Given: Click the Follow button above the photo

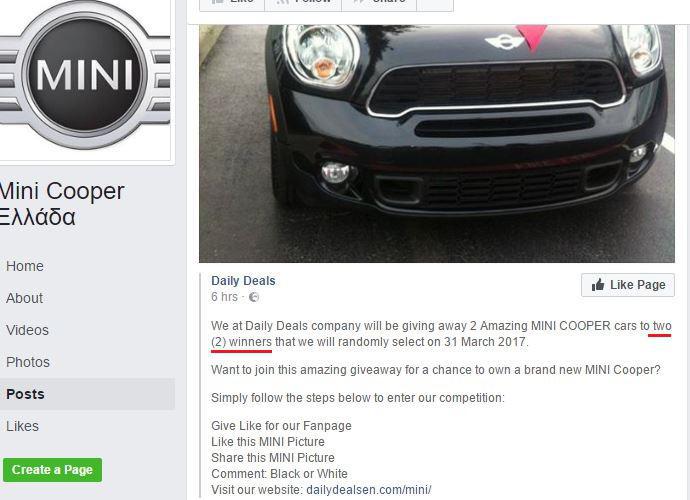Looking at the screenshot, I should (303, 4).
